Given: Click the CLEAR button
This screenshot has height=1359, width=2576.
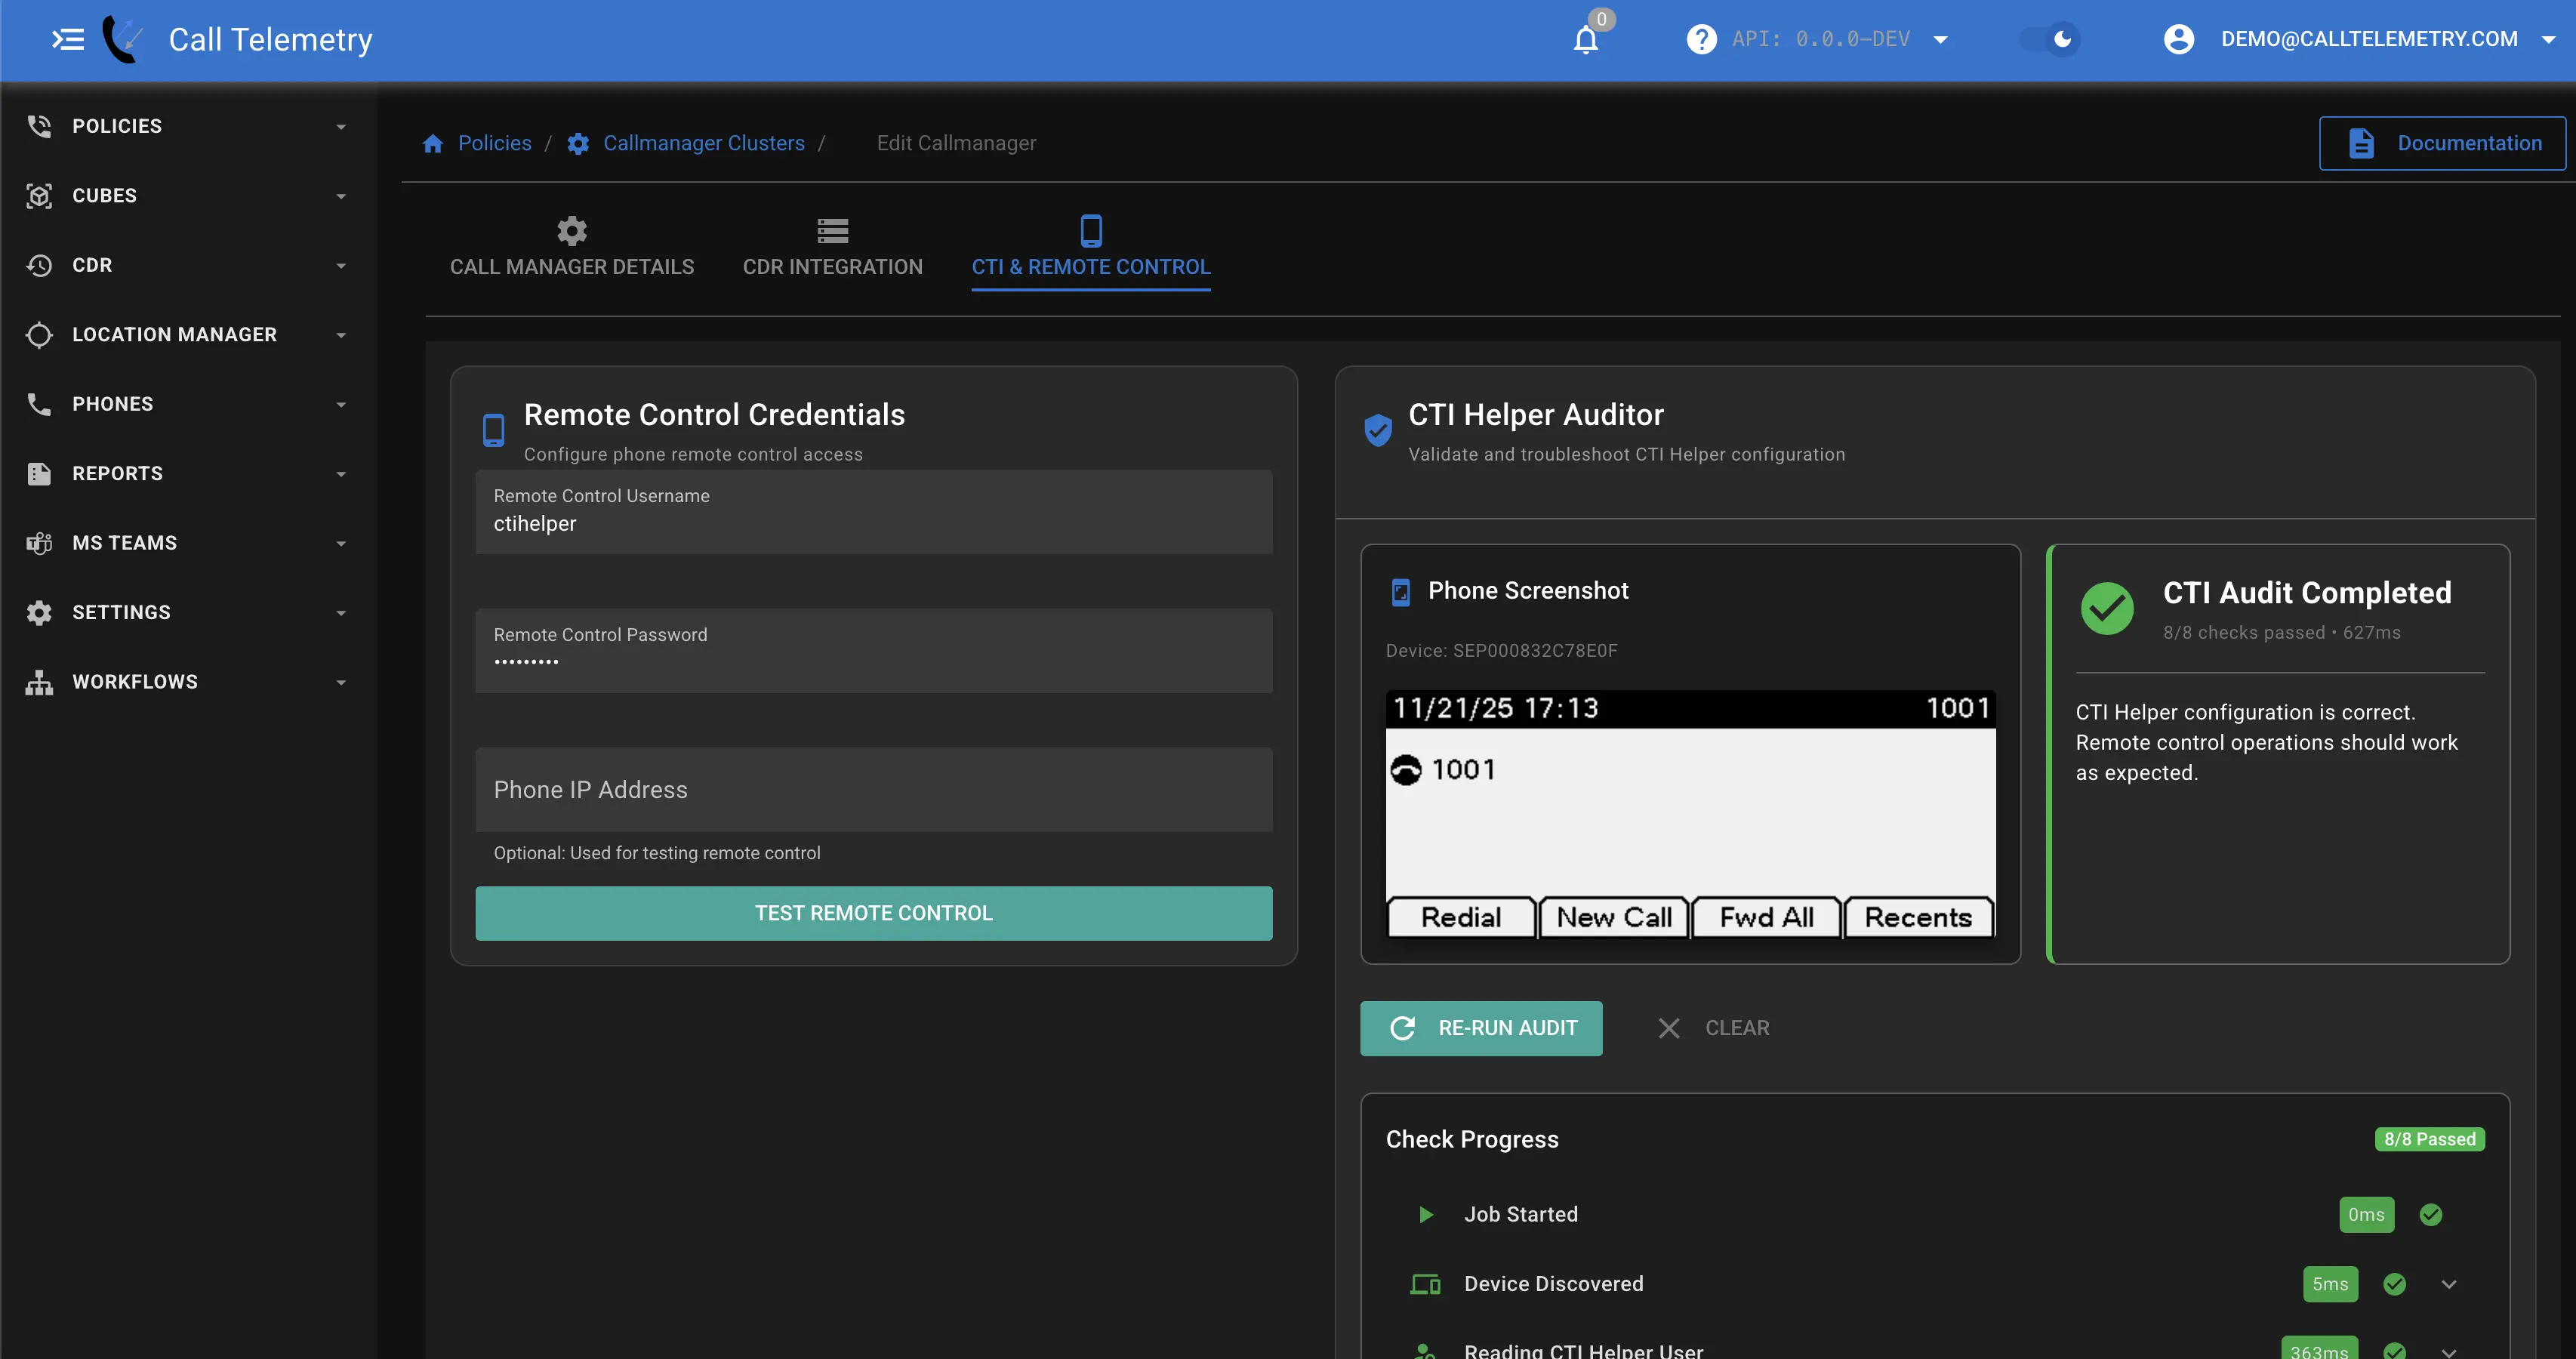Looking at the screenshot, I should 1713,1028.
